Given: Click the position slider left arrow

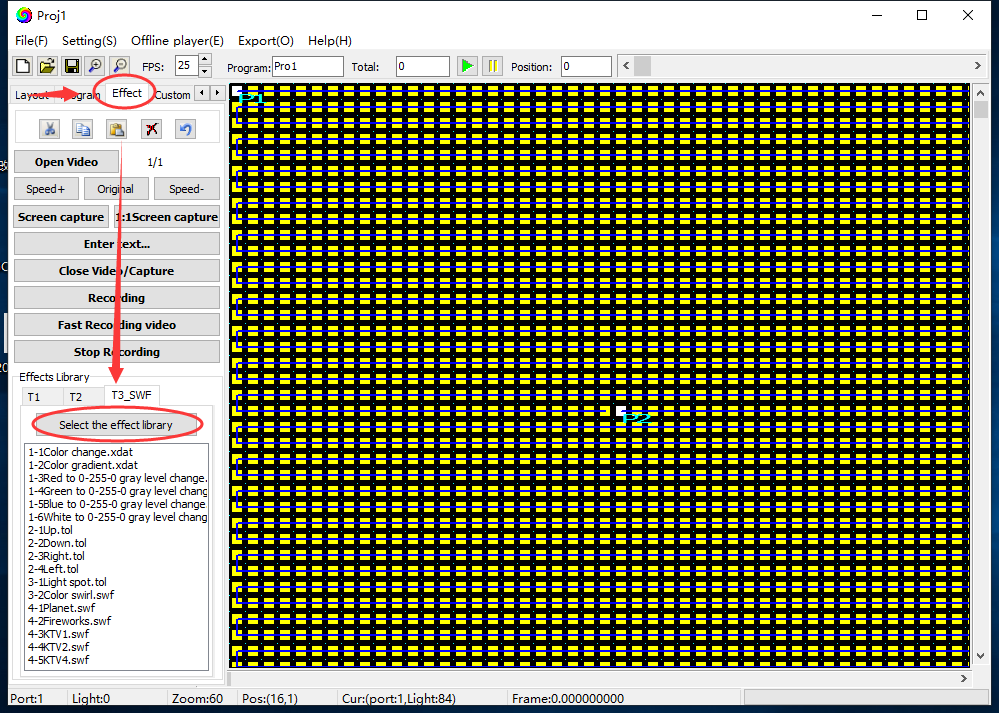Looking at the screenshot, I should point(626,66).
